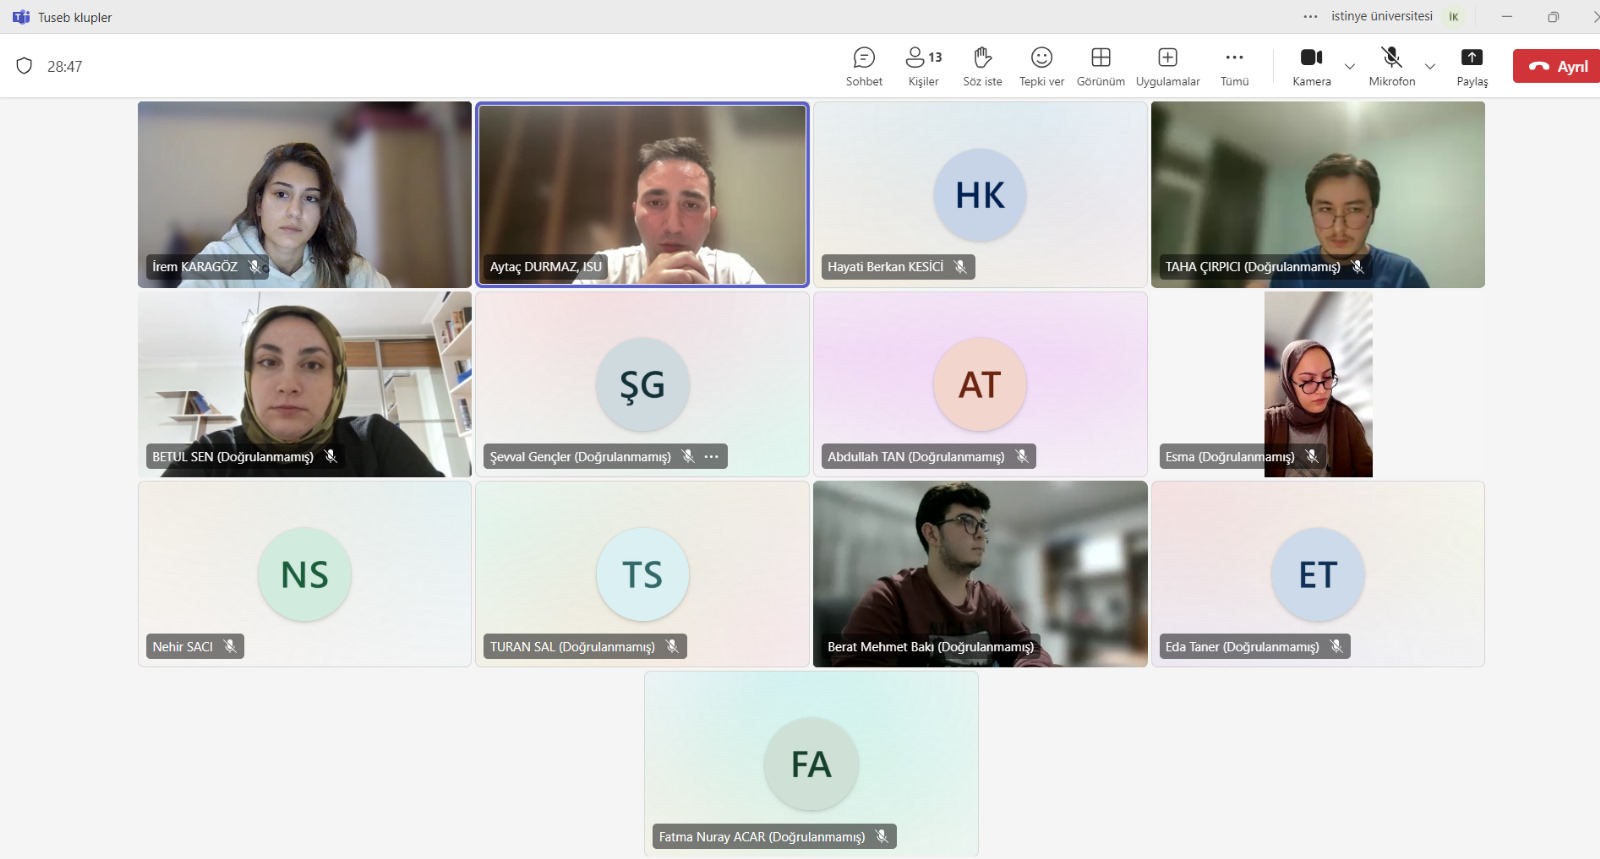Viewport: 1600px width, 859px height.
Task: Select Aytaç DURMAZ's video tile
Action: coord(642,195)
